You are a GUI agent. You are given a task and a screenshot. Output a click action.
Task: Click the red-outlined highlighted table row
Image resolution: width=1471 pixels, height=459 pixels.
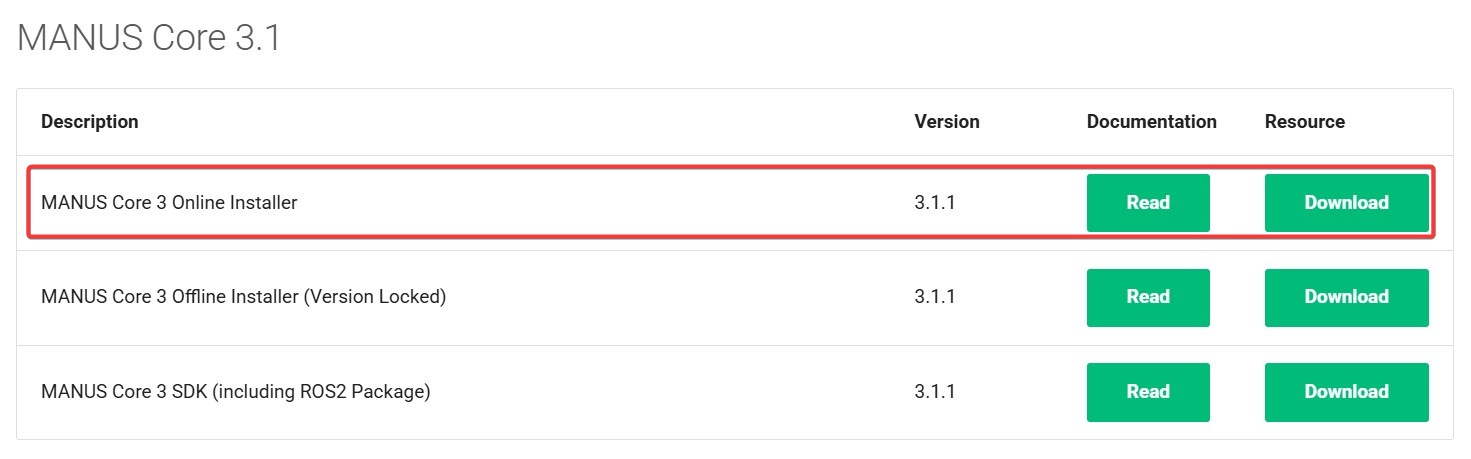coord(600,203)
